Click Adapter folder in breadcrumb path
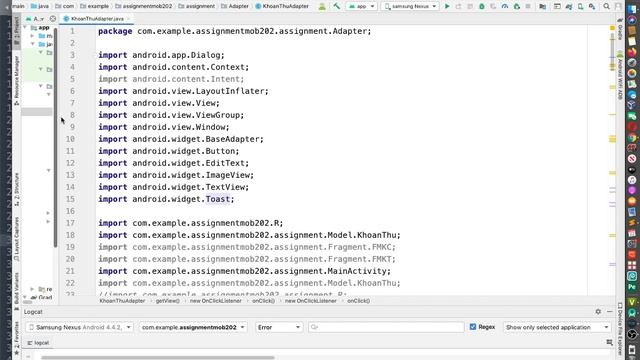This screenshot has height=360, width=640. pos(235,6)
